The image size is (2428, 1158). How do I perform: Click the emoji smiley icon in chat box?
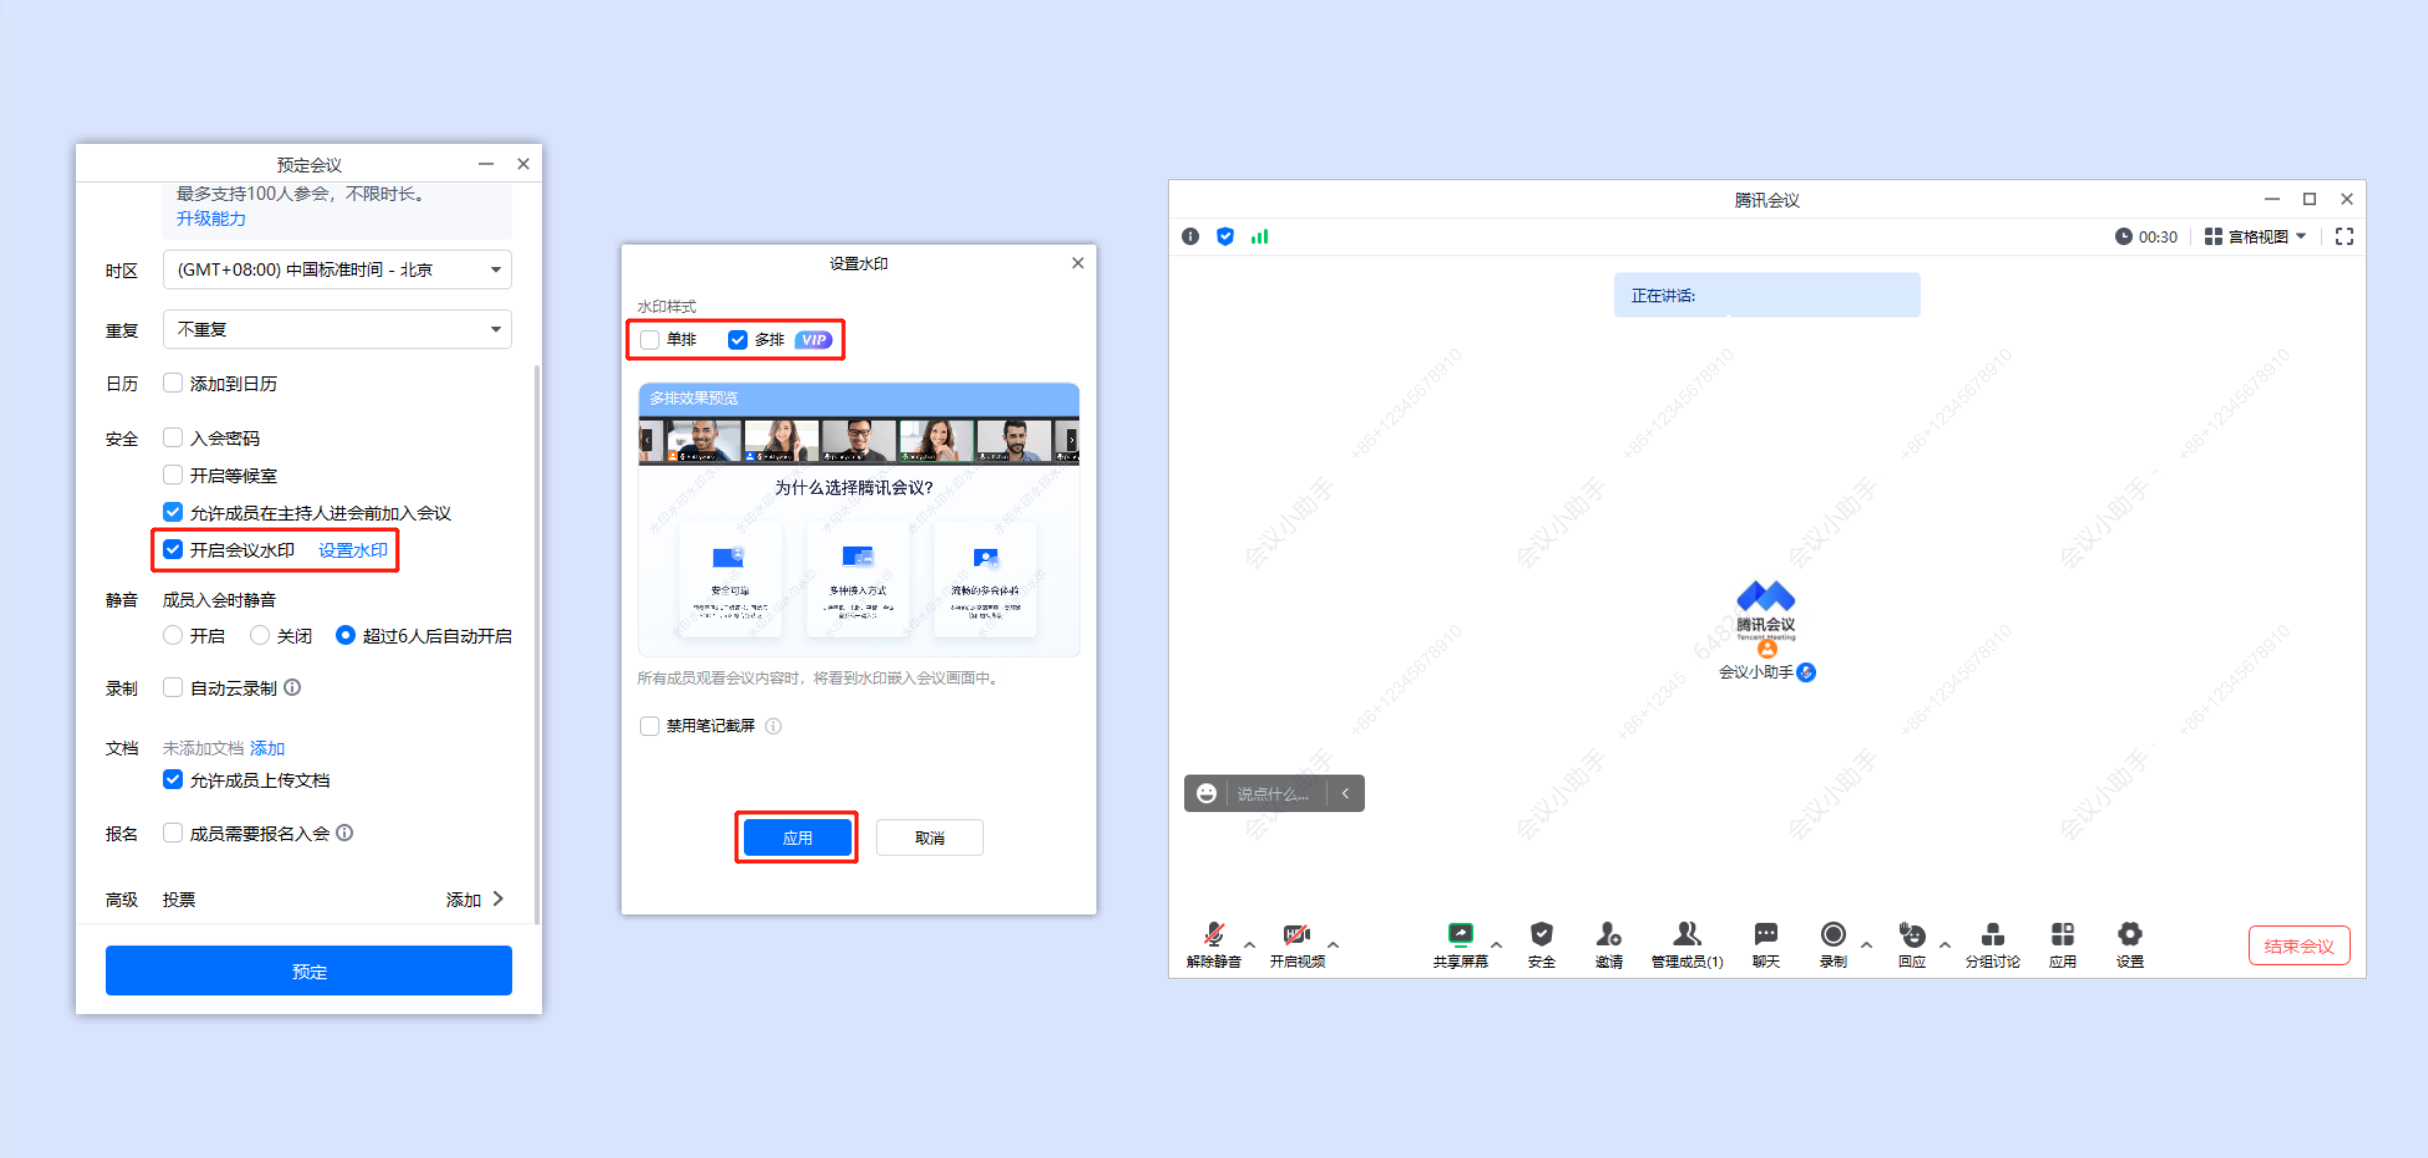pyautogui.click(x=1206, y=794)
